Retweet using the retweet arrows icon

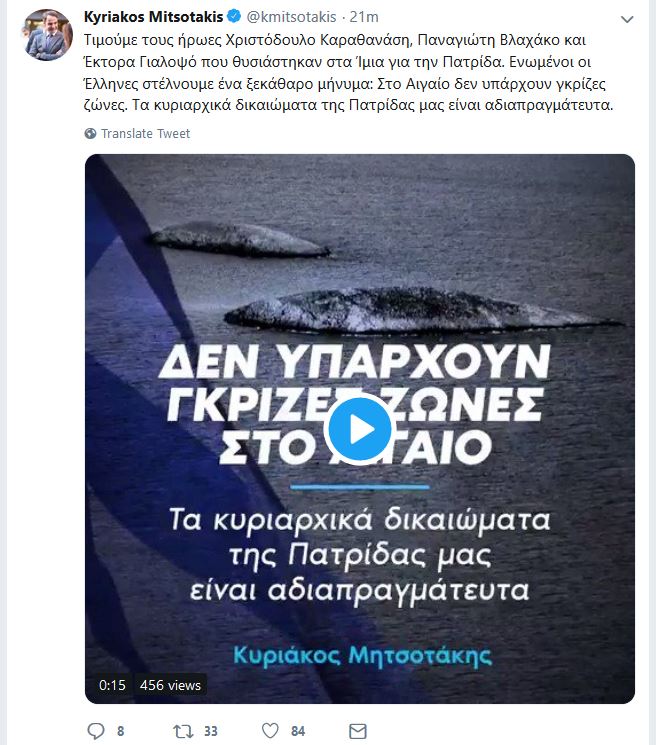[x=183, y=731]
